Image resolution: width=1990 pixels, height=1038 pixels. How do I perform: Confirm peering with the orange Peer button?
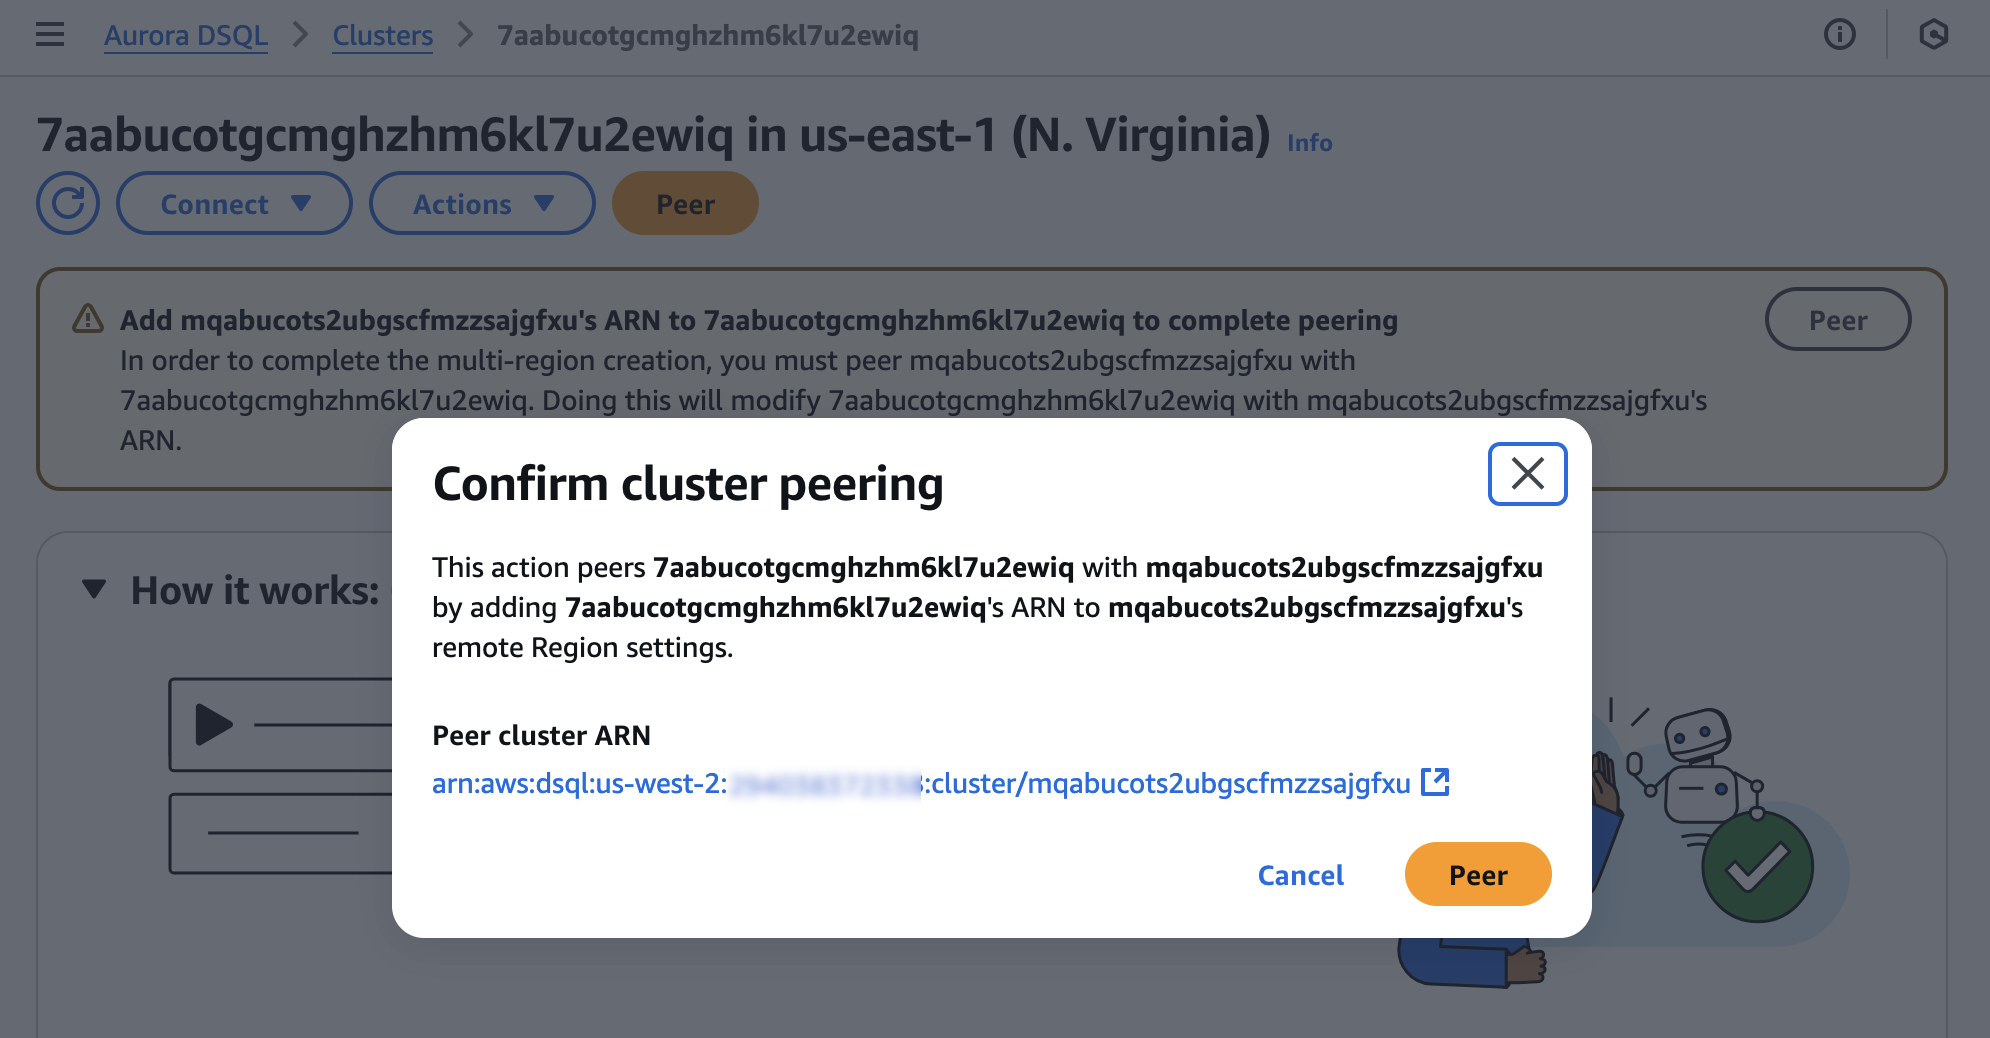tap(1477, 875)
